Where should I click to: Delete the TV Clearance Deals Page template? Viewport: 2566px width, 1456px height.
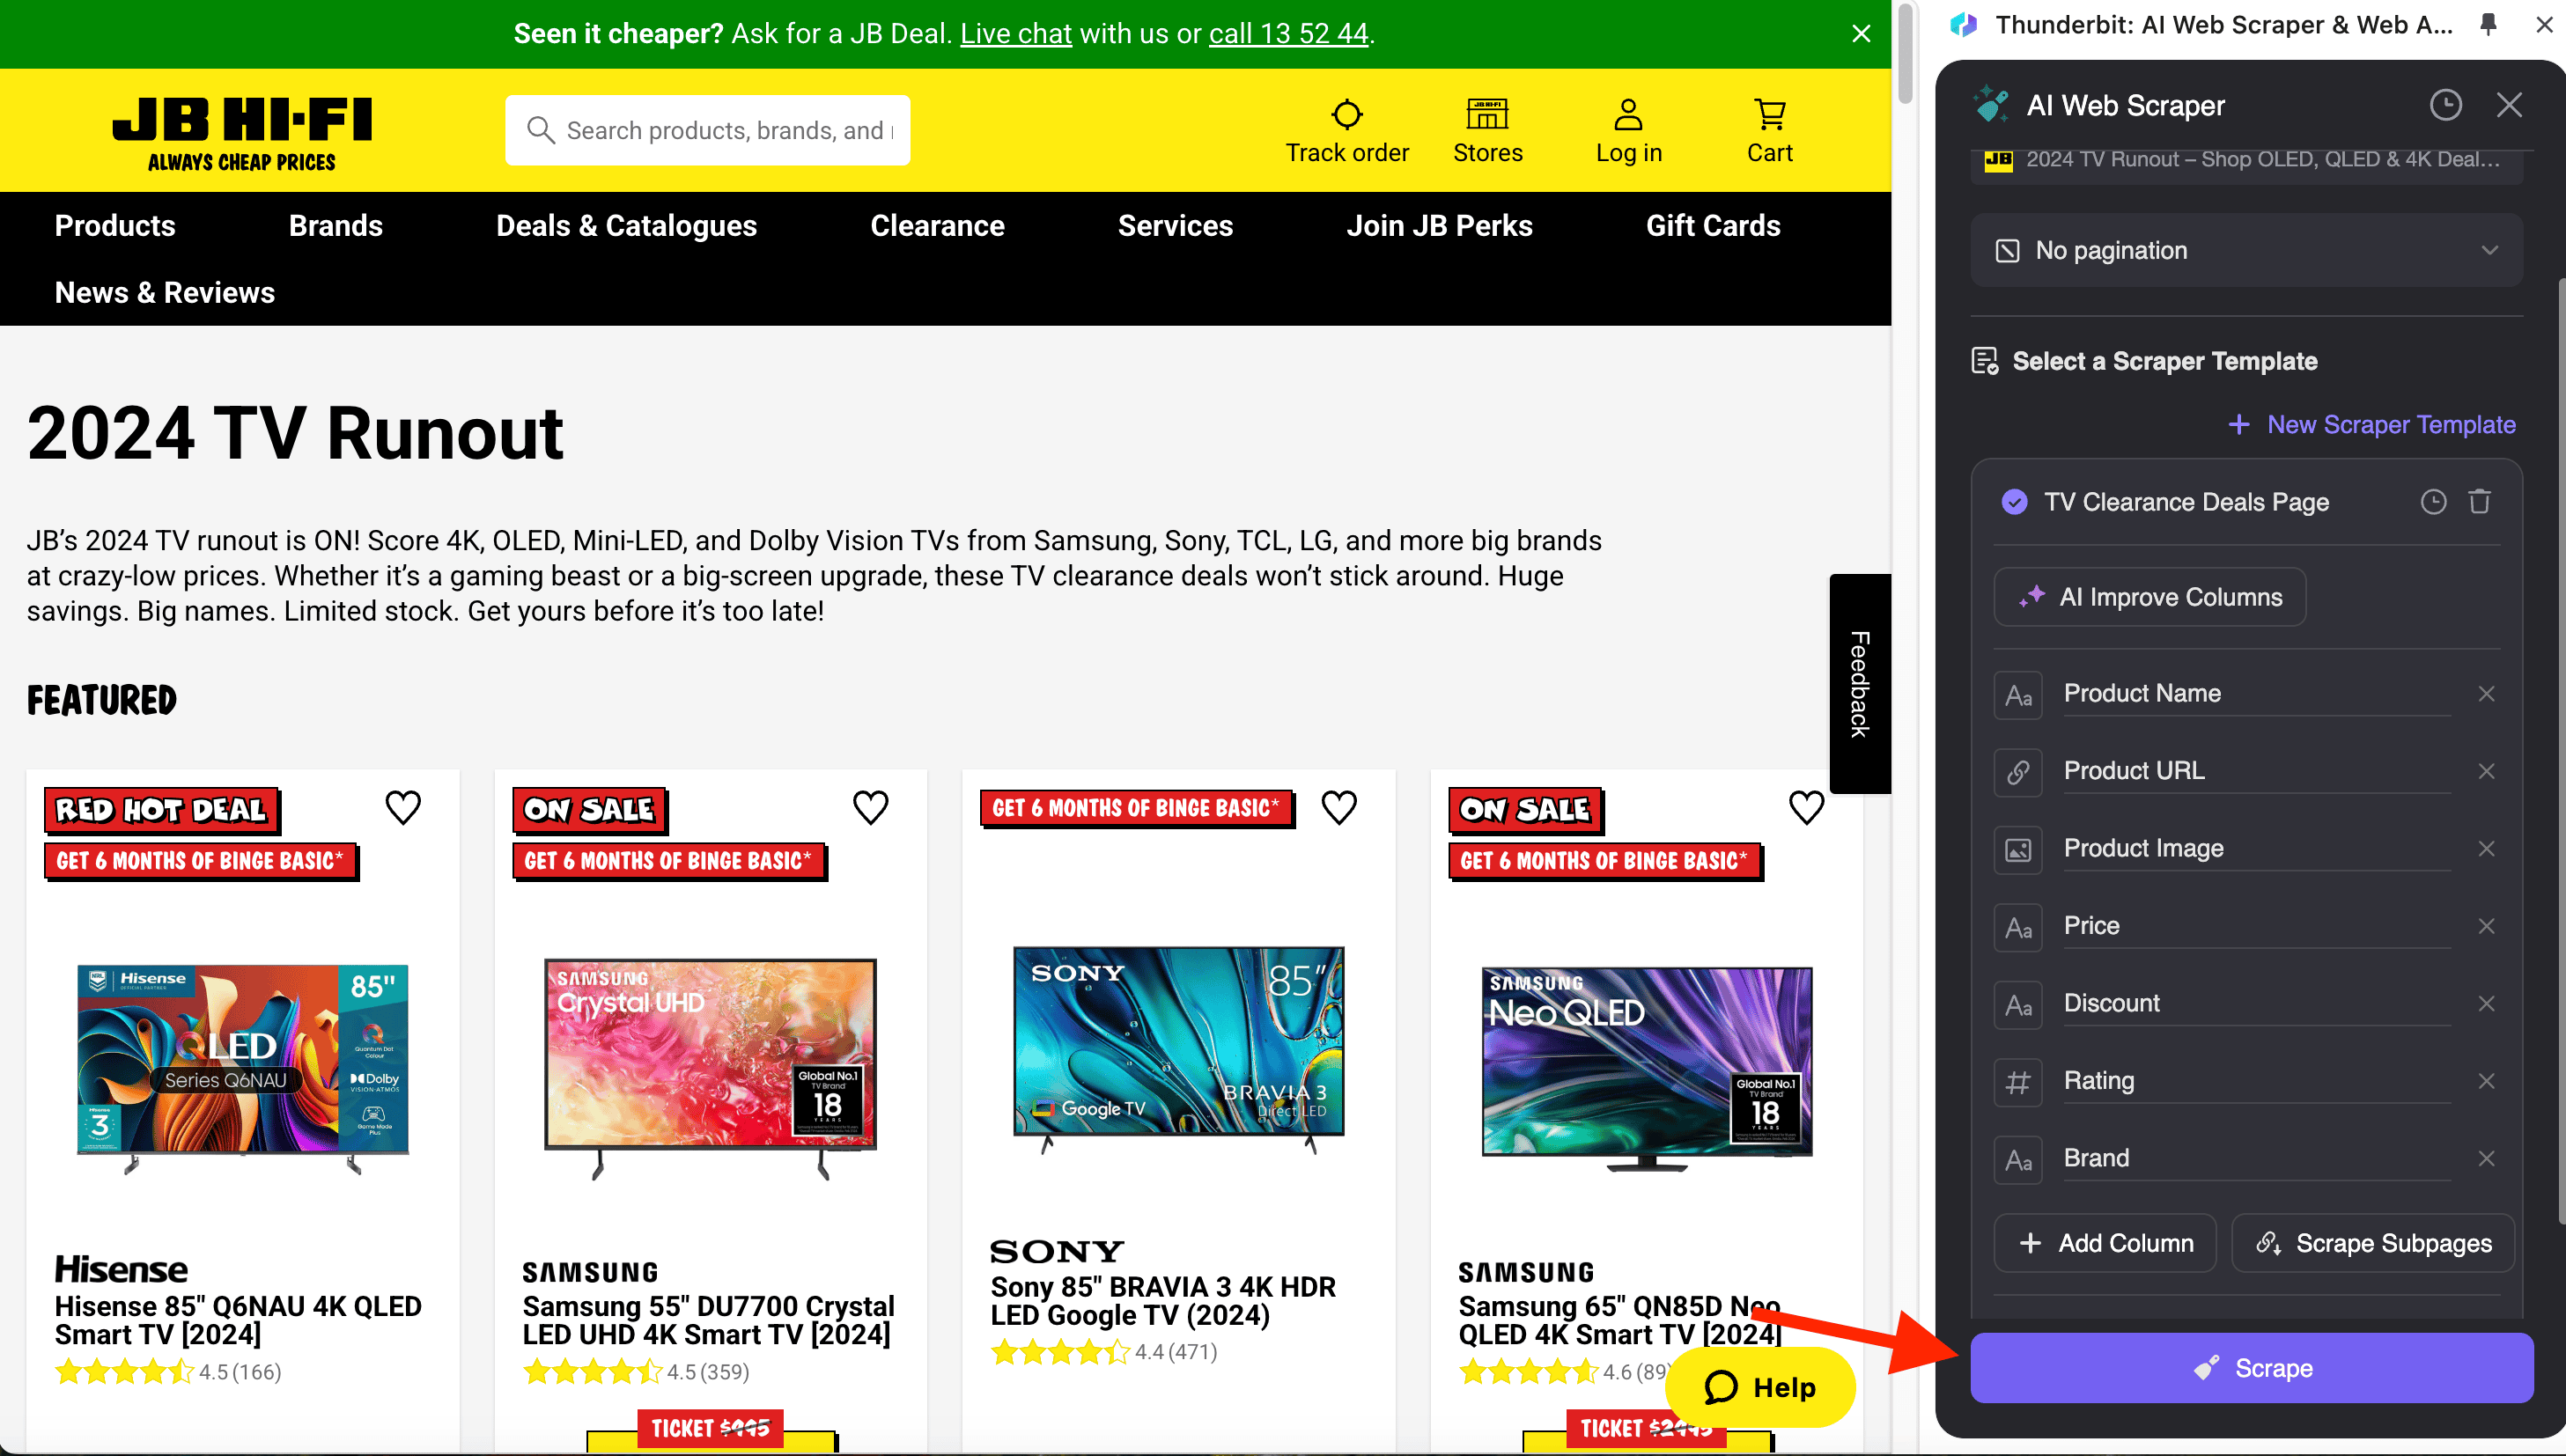pos(2479,502)
